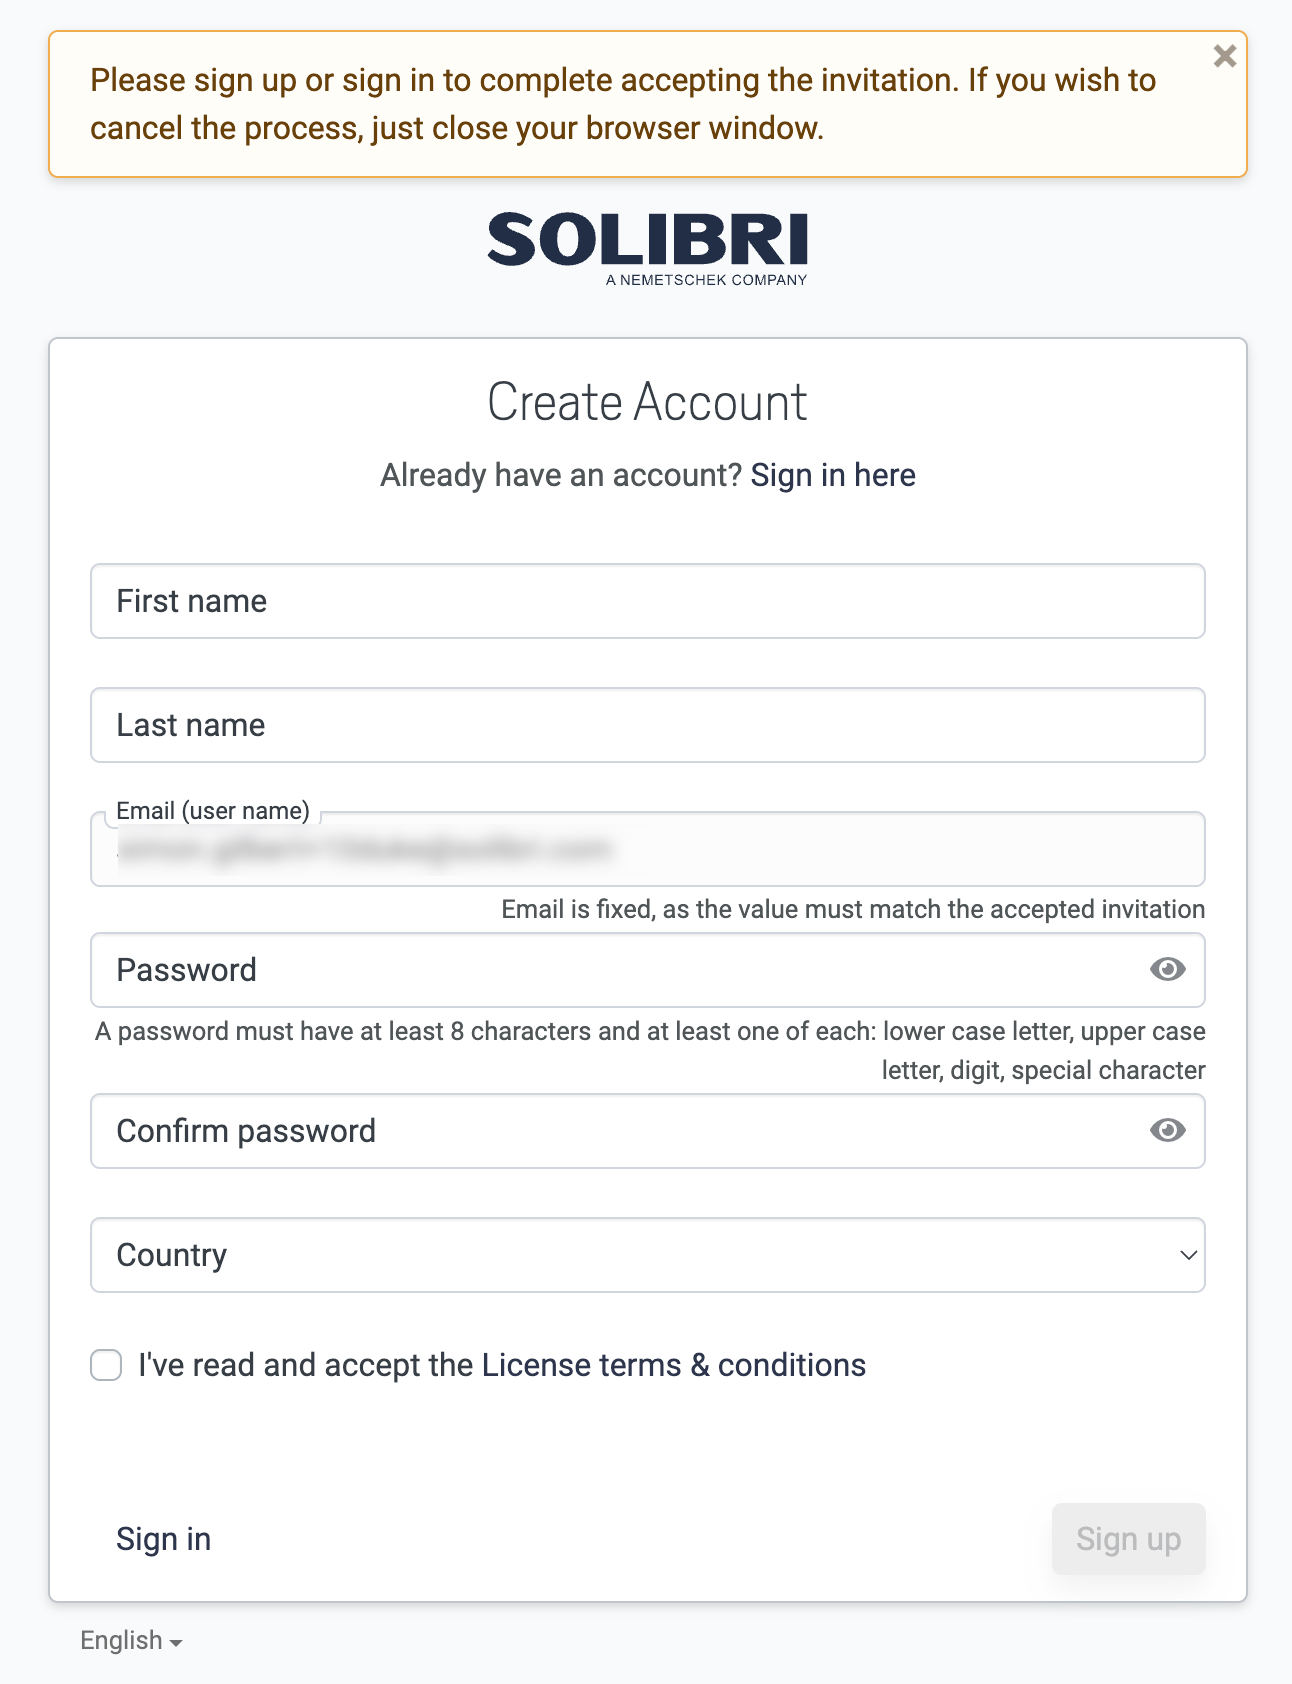Select the Sign in option at bottom left

[163, 1539]
